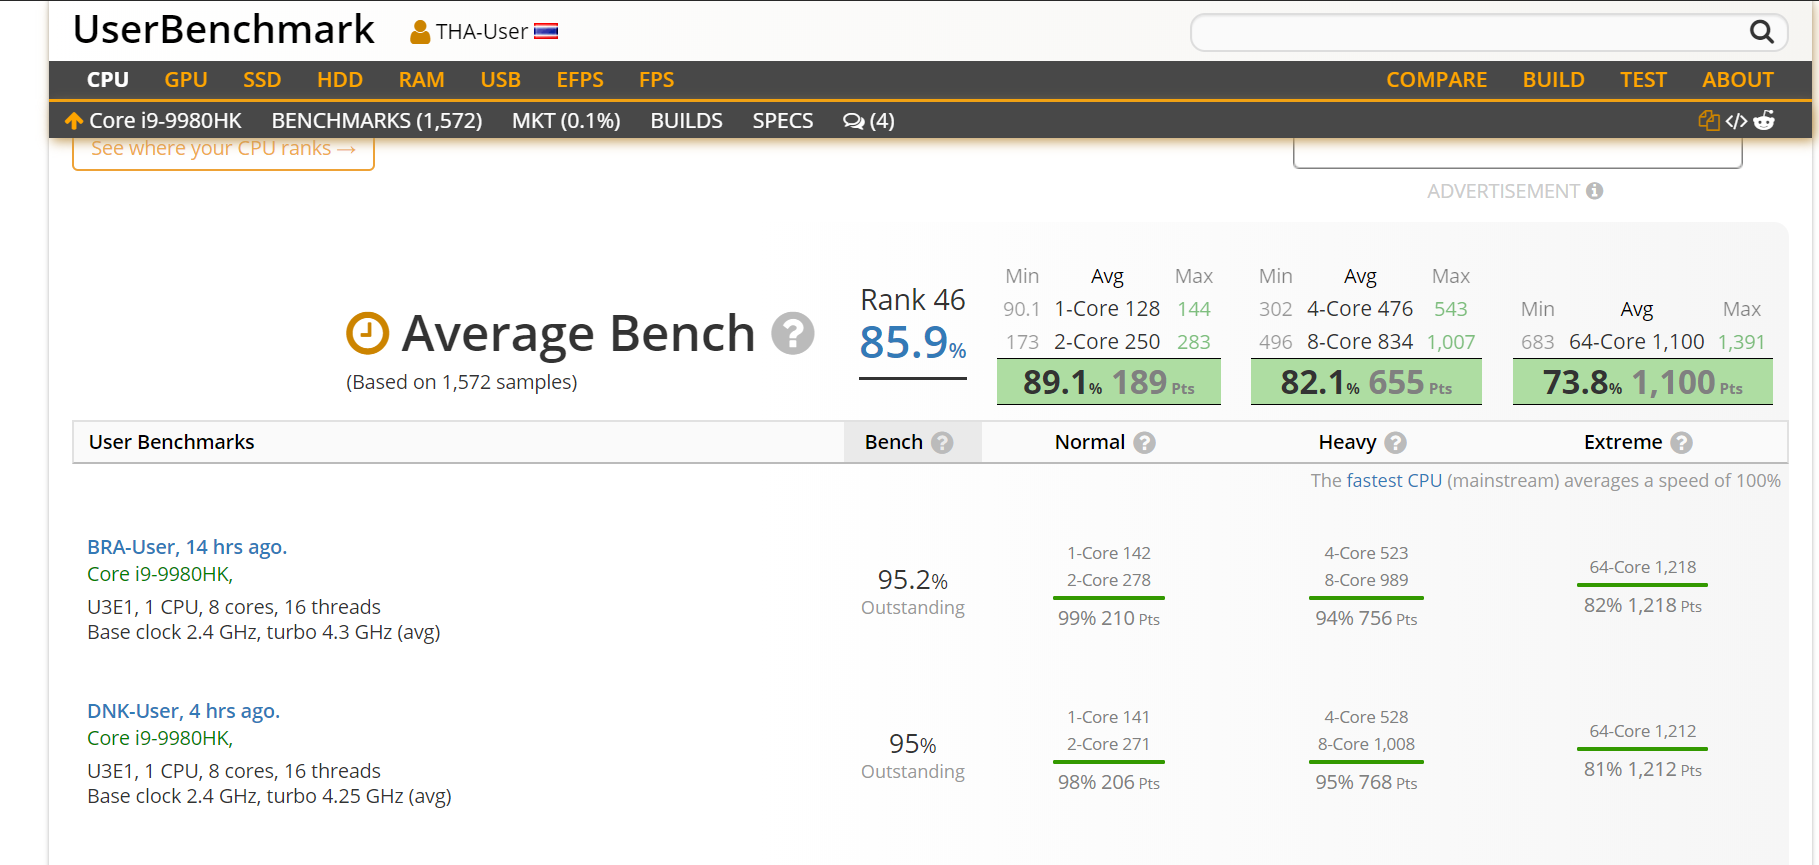
Task: Open the TEST page
Action: tap(1644, 80)
